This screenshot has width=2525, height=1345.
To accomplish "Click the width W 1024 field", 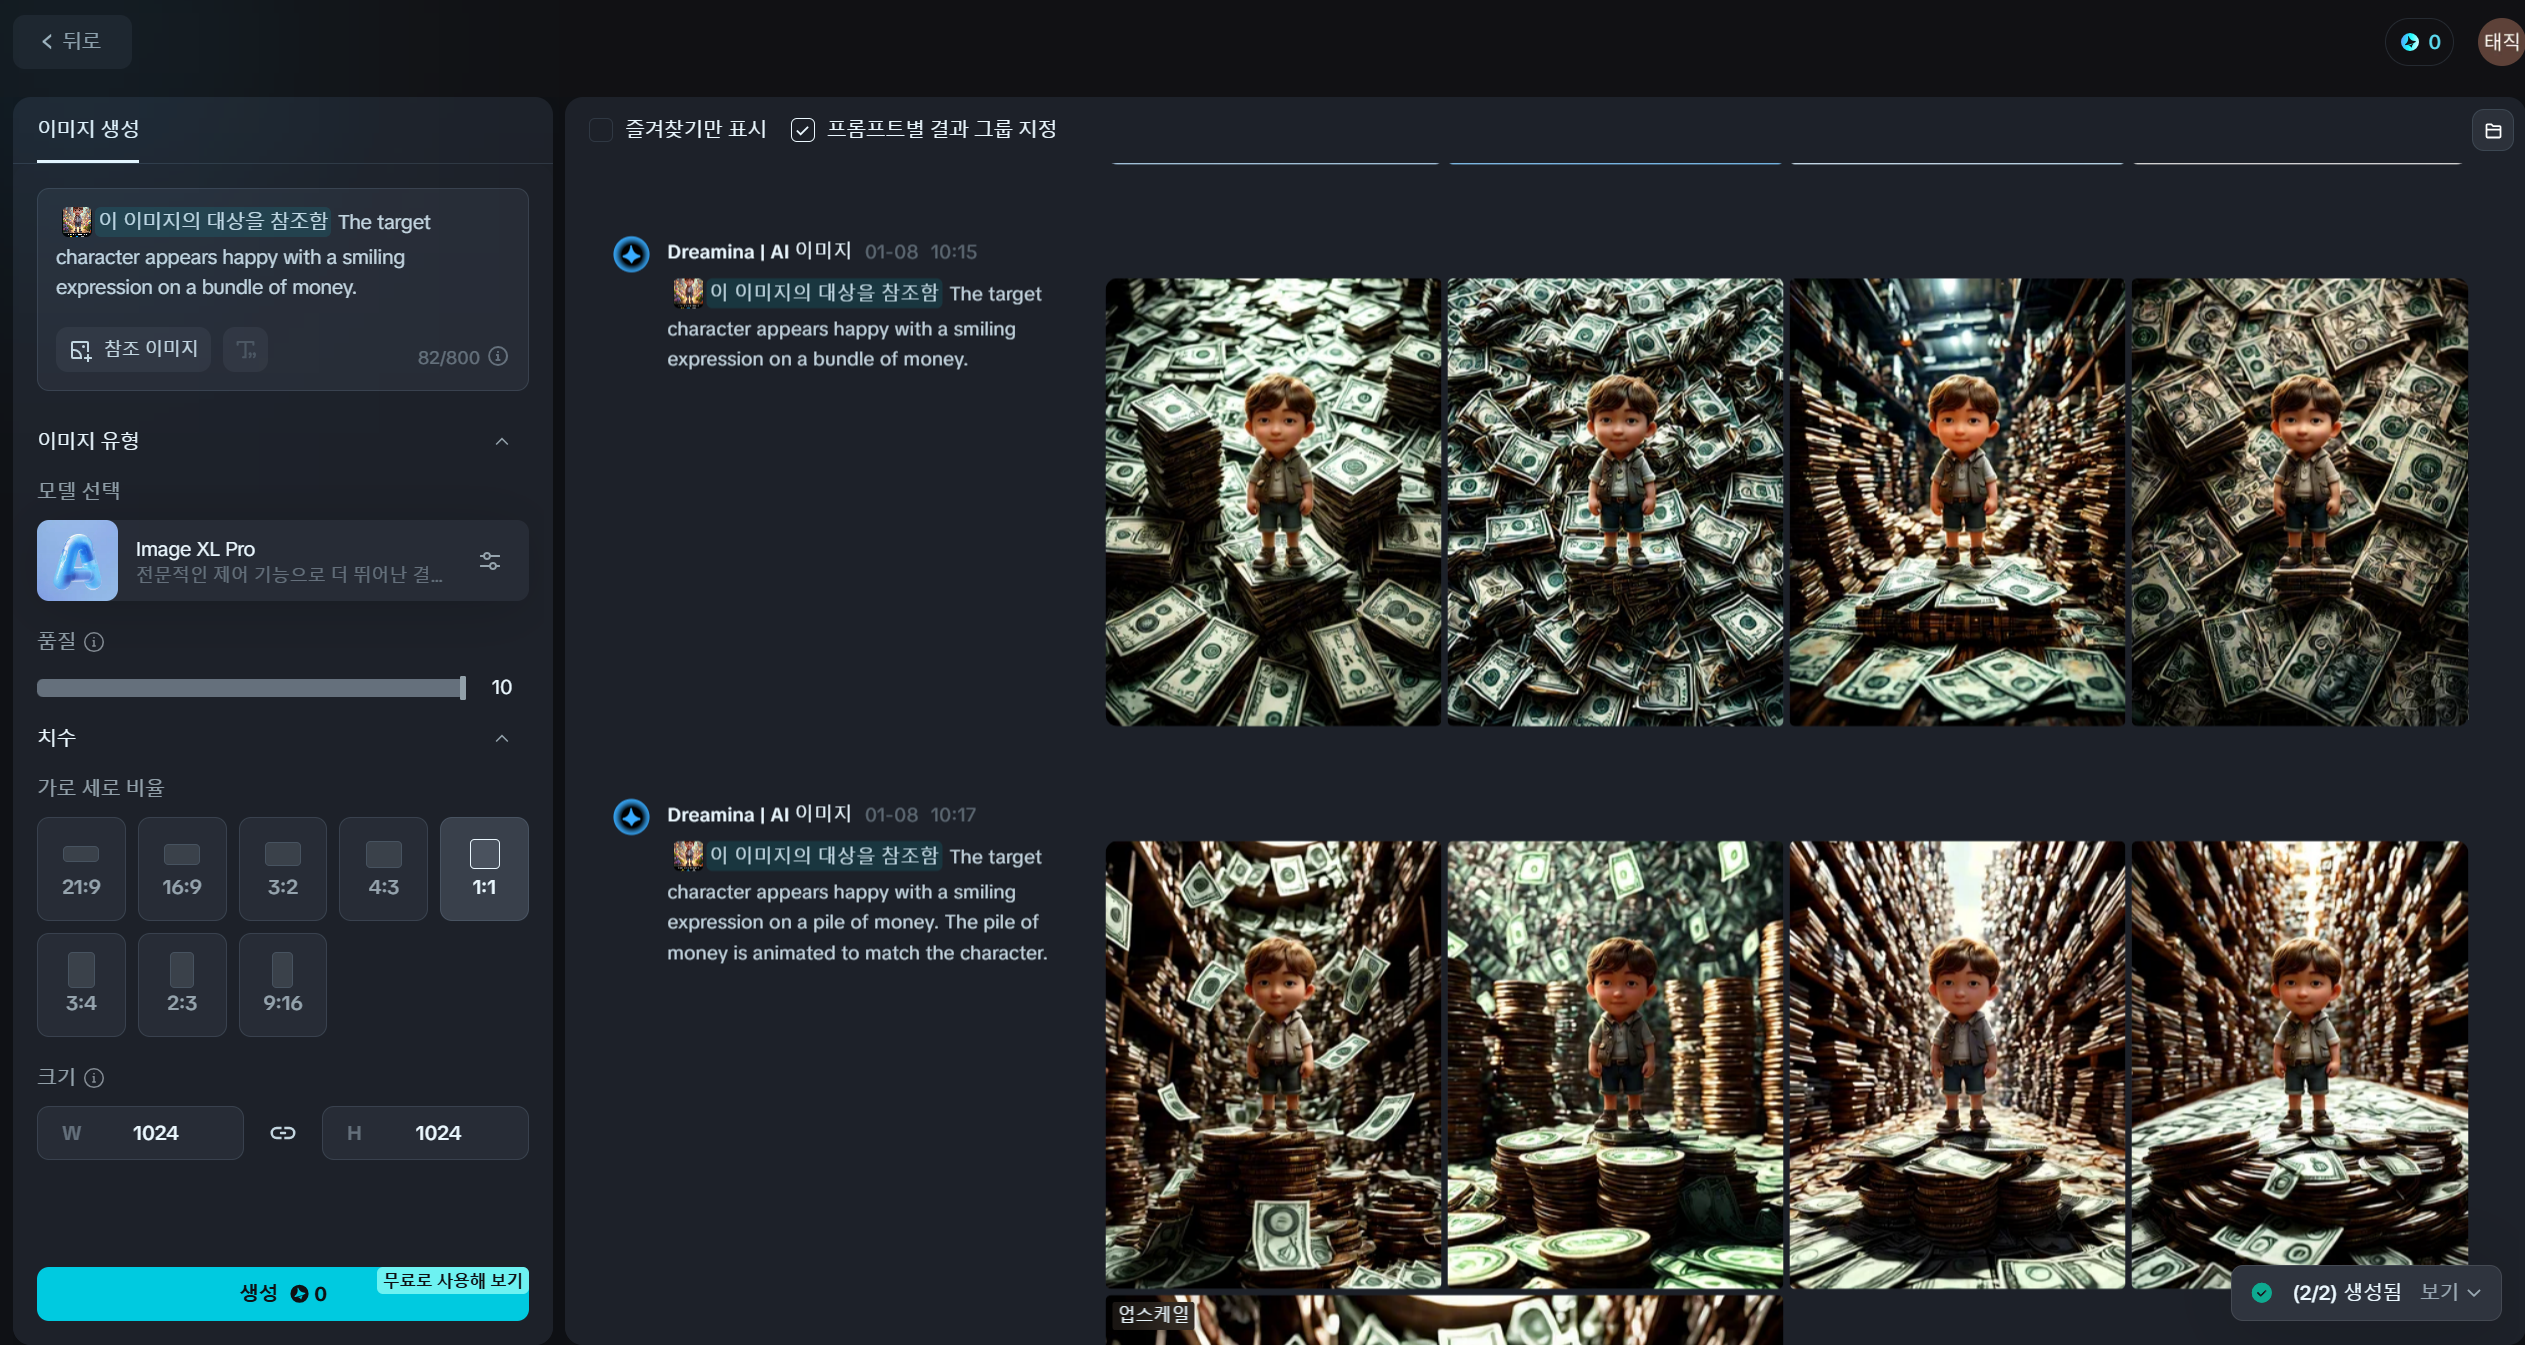I will [x=140, y=1133].
